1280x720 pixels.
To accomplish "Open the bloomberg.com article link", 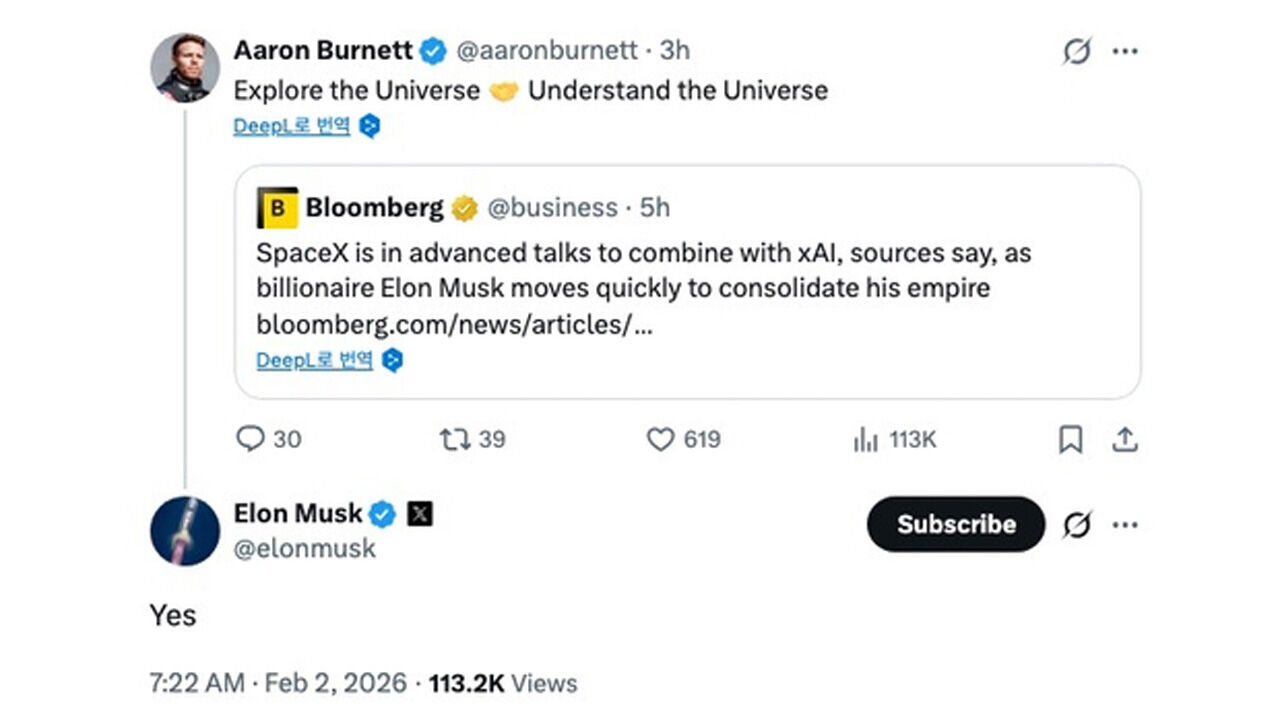I will pos(454,325).
